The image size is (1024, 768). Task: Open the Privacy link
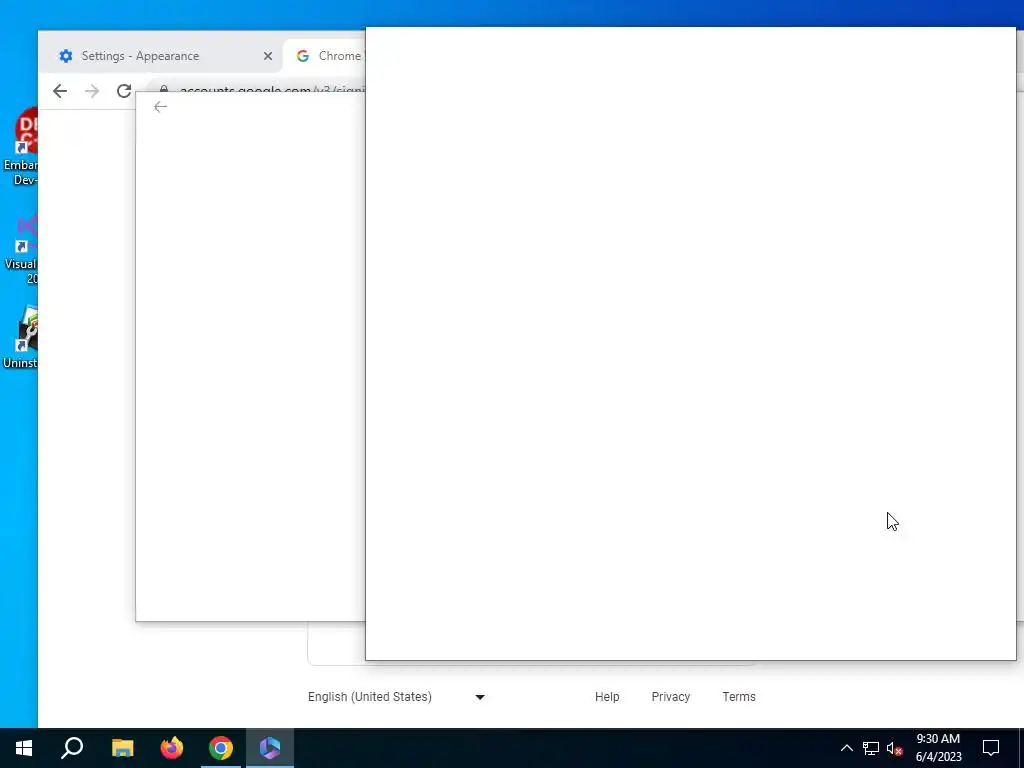(x=671, y=697)
